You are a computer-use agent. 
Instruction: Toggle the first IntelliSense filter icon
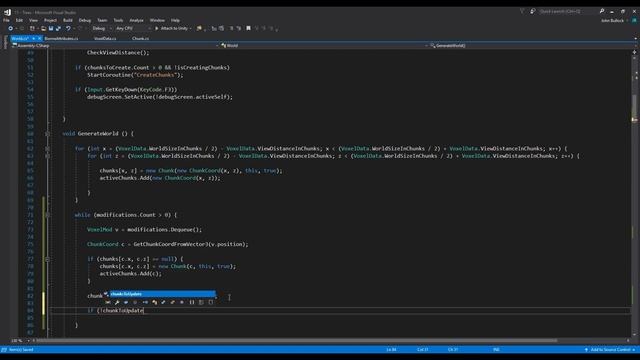[x=108, y=302]
